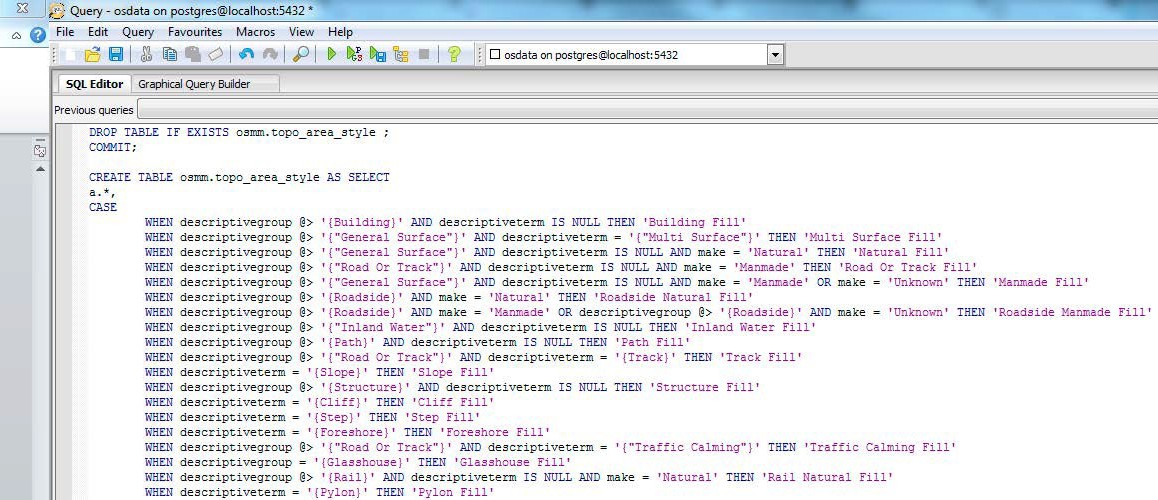
Task: Open the View menu
Action: [301, 32]
